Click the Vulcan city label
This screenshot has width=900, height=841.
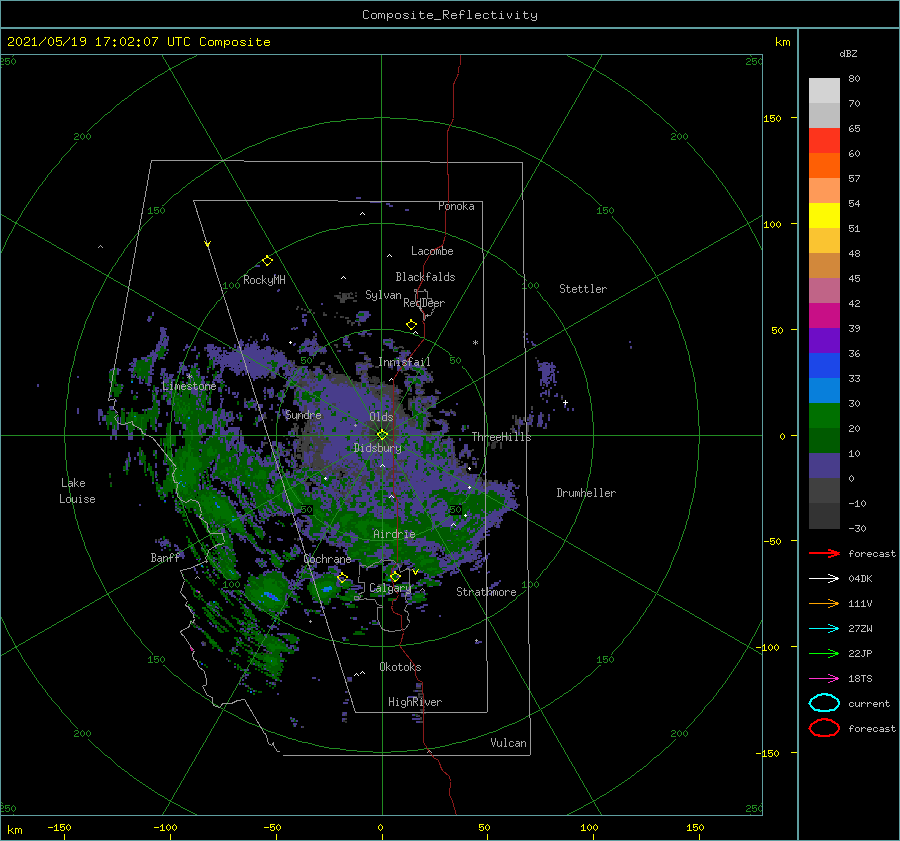[509, 743]
